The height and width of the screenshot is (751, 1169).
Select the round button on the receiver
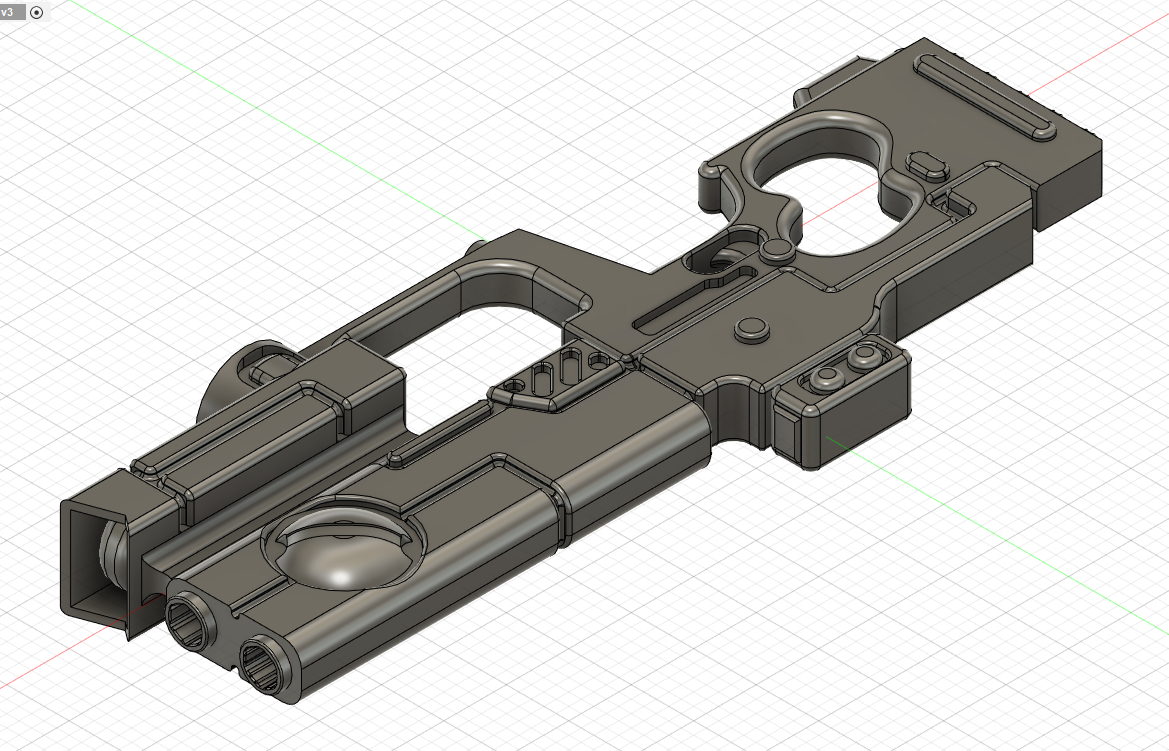[x=752, y=329]
